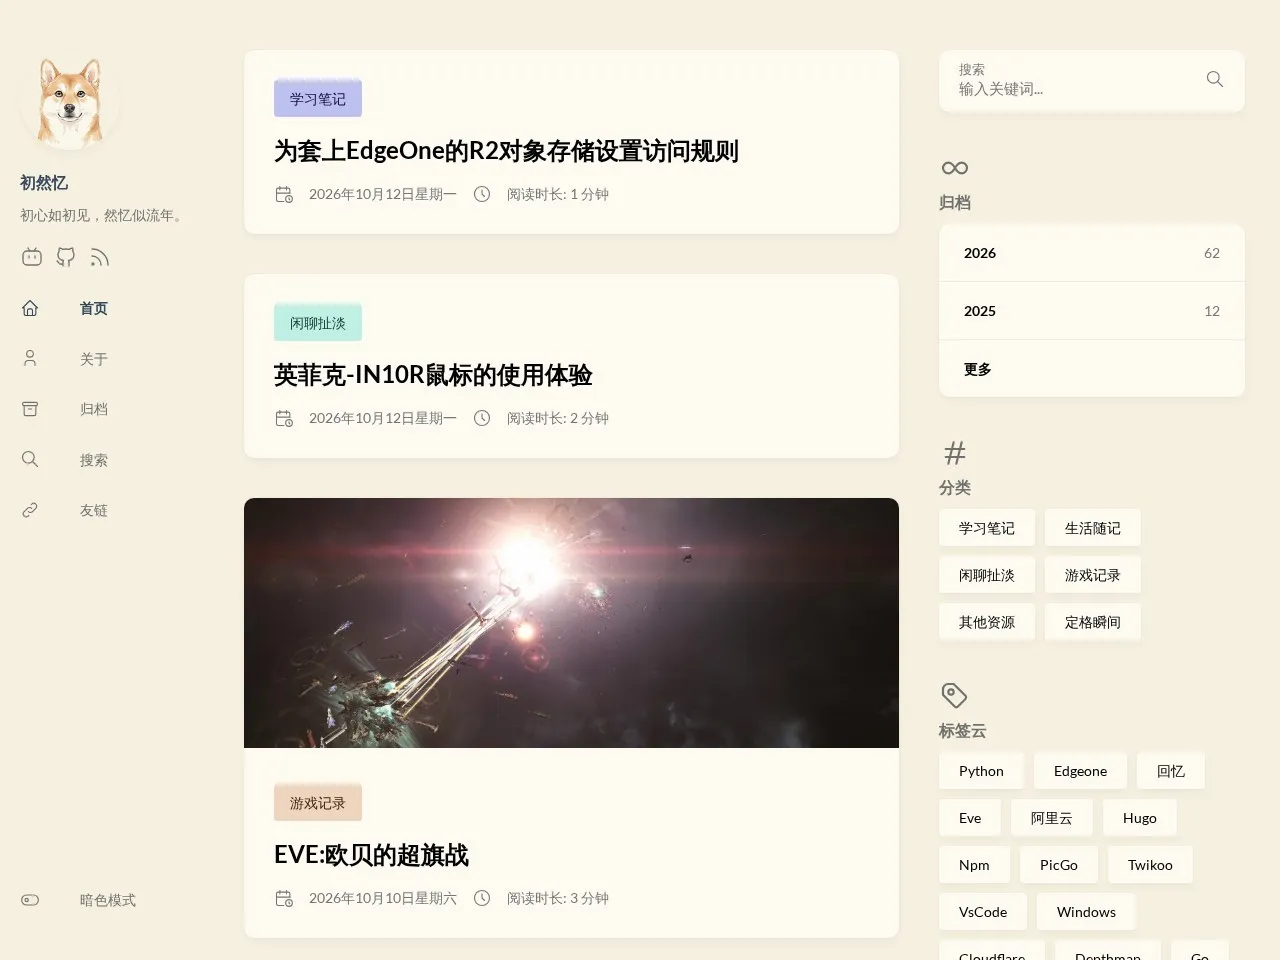Screen dimensions: 1280x960
Task: Open article EVE:欧贝的超旗战
Action: pos(371,855)
